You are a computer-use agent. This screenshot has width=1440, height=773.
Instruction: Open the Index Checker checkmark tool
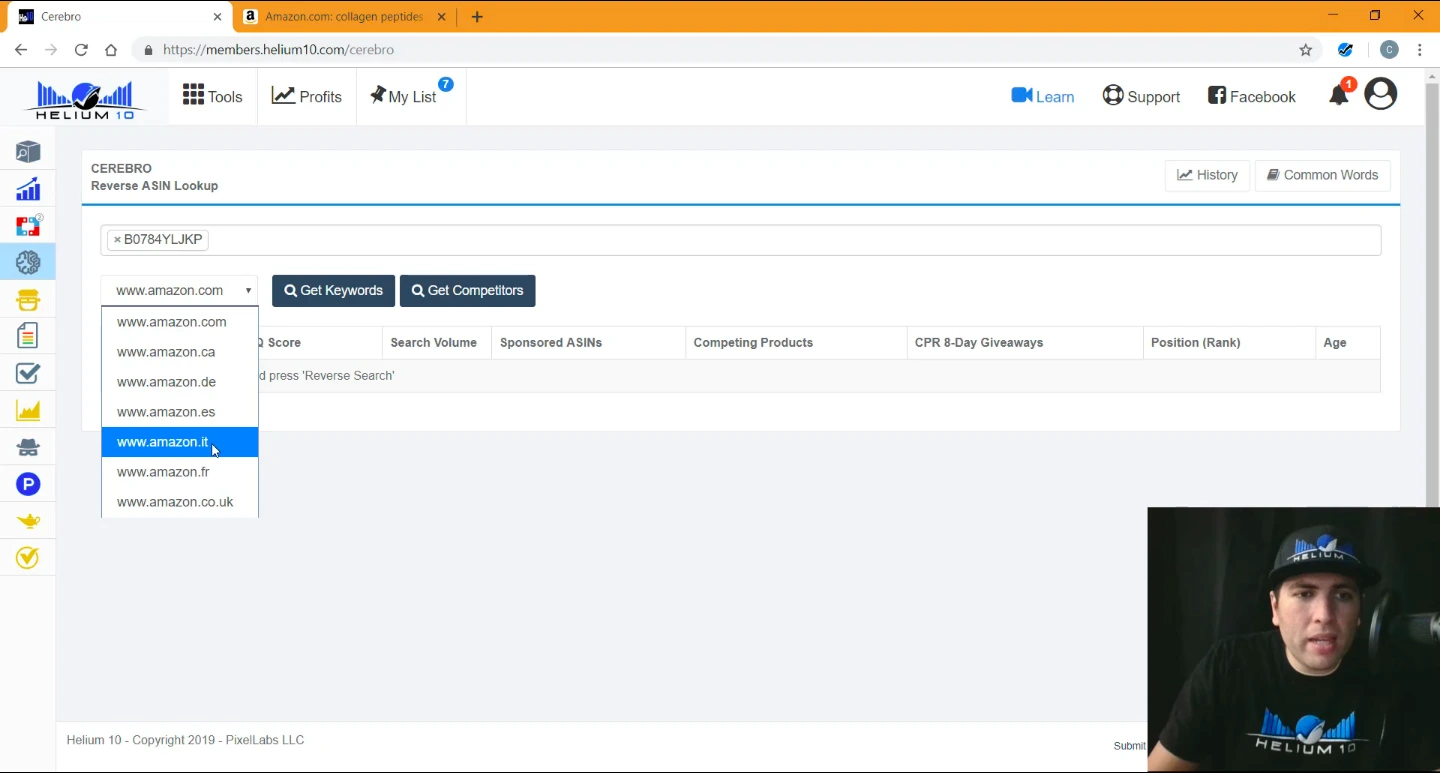point(27,373)
